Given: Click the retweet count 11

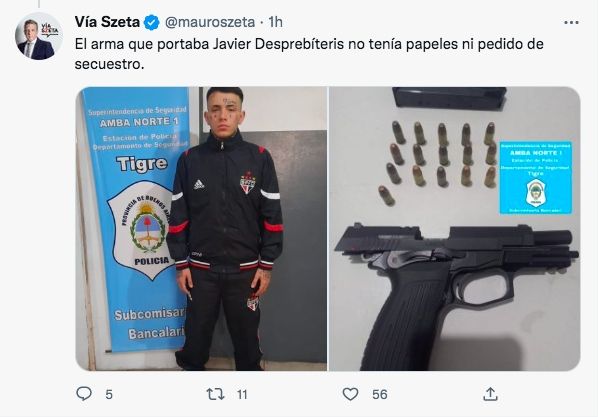Looking at the screenshot, I should (242, 394).
